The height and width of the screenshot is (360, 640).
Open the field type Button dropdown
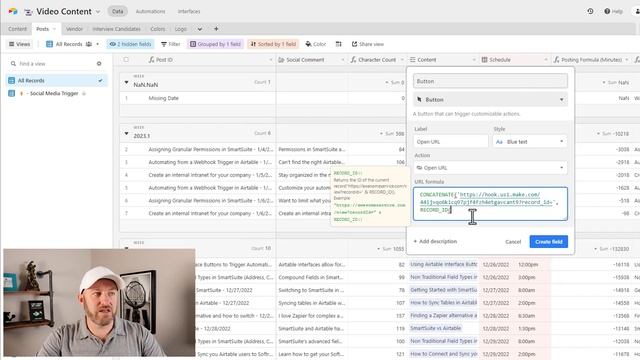coord(490,100)
